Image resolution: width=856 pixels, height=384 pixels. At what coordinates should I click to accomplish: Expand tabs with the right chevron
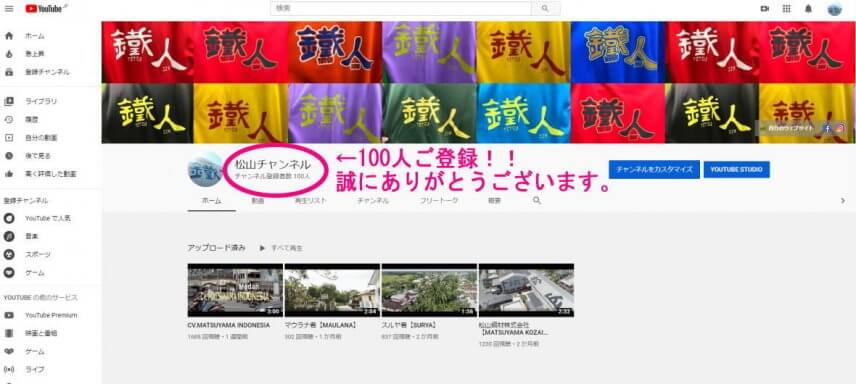point(843,201)
